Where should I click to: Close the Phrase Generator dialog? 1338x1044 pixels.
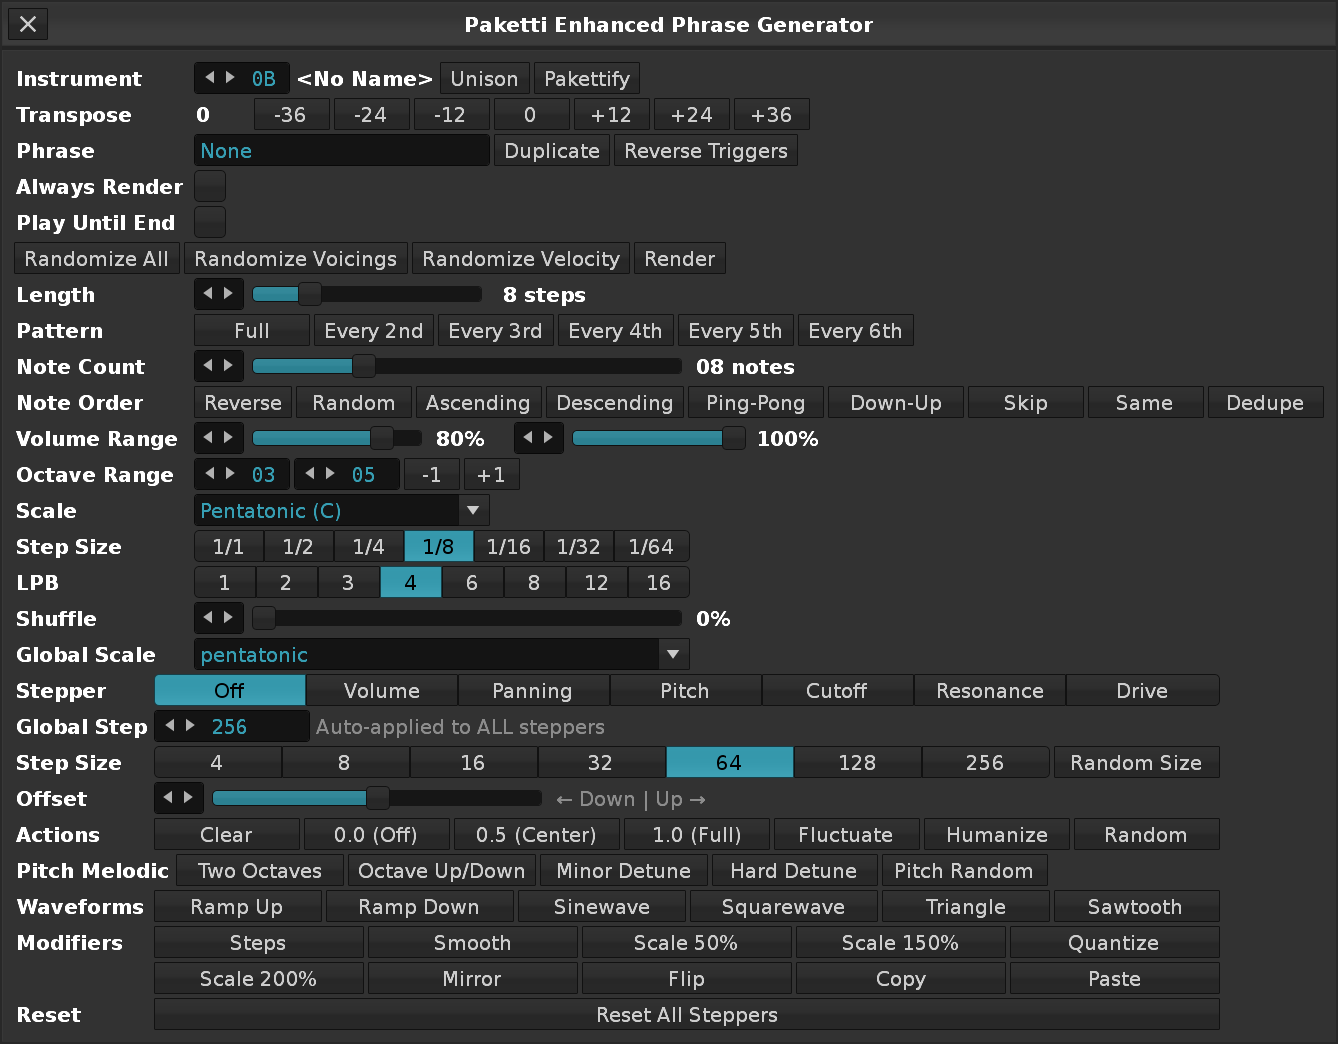pos(28,24)
